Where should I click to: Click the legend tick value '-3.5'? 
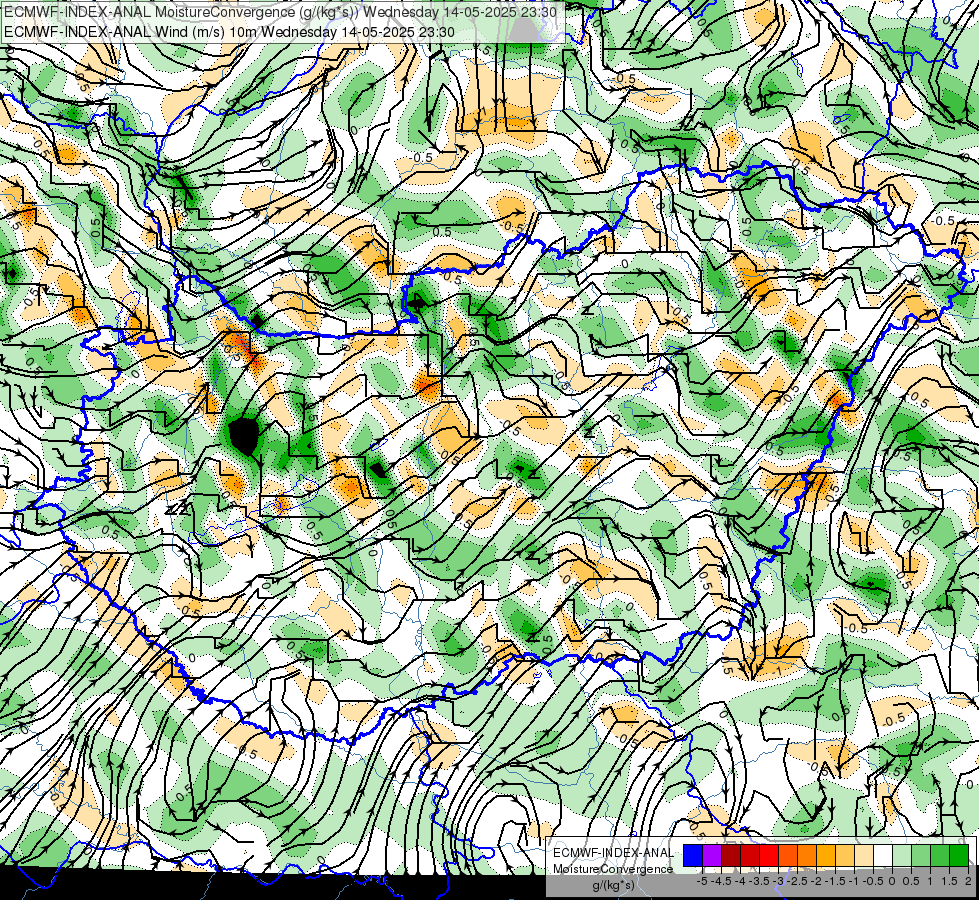point(759,881)
